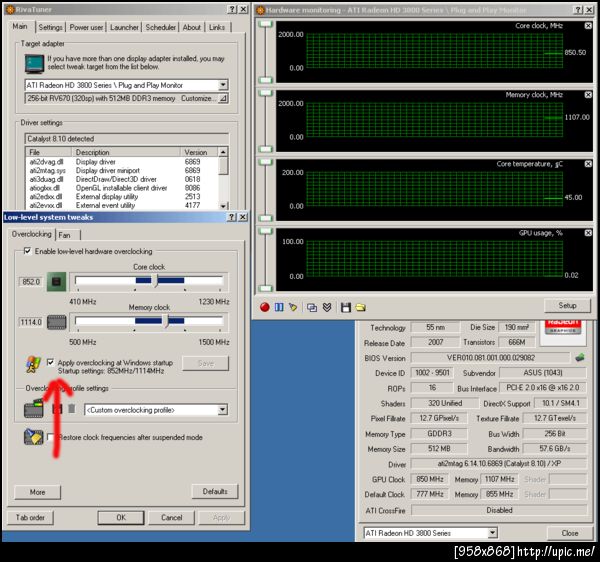Screen dimensions: 600x562
Task: Open the Custom overclocking profile dropdown
Action: (223, 410)
